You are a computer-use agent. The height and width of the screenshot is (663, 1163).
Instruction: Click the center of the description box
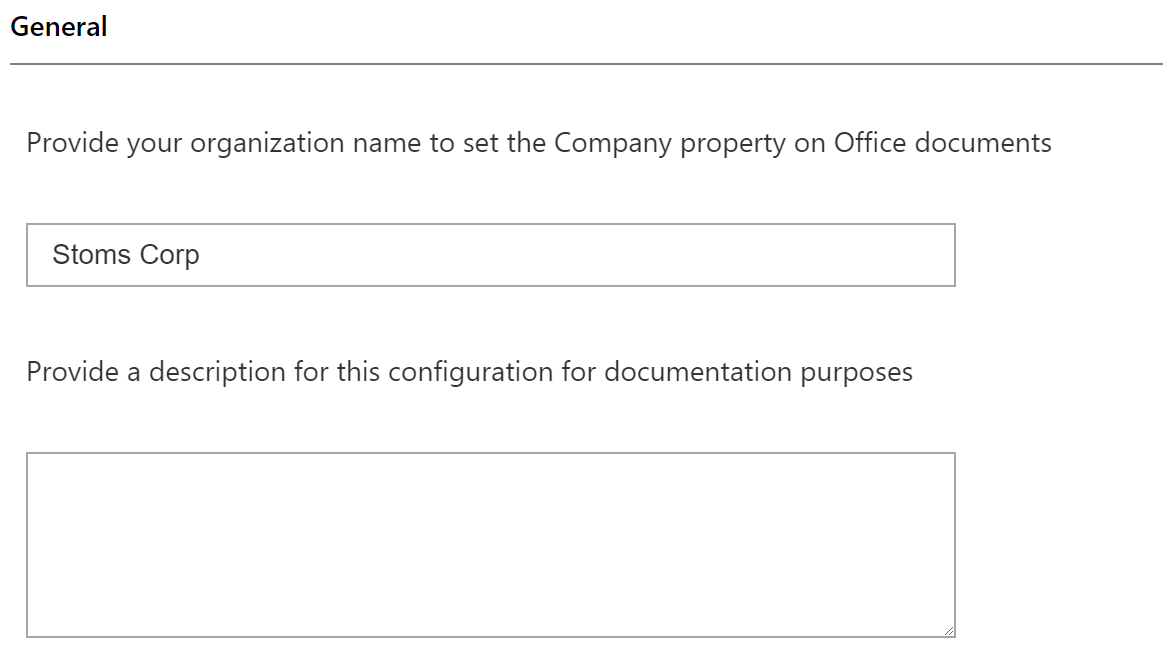pos(490,545)
